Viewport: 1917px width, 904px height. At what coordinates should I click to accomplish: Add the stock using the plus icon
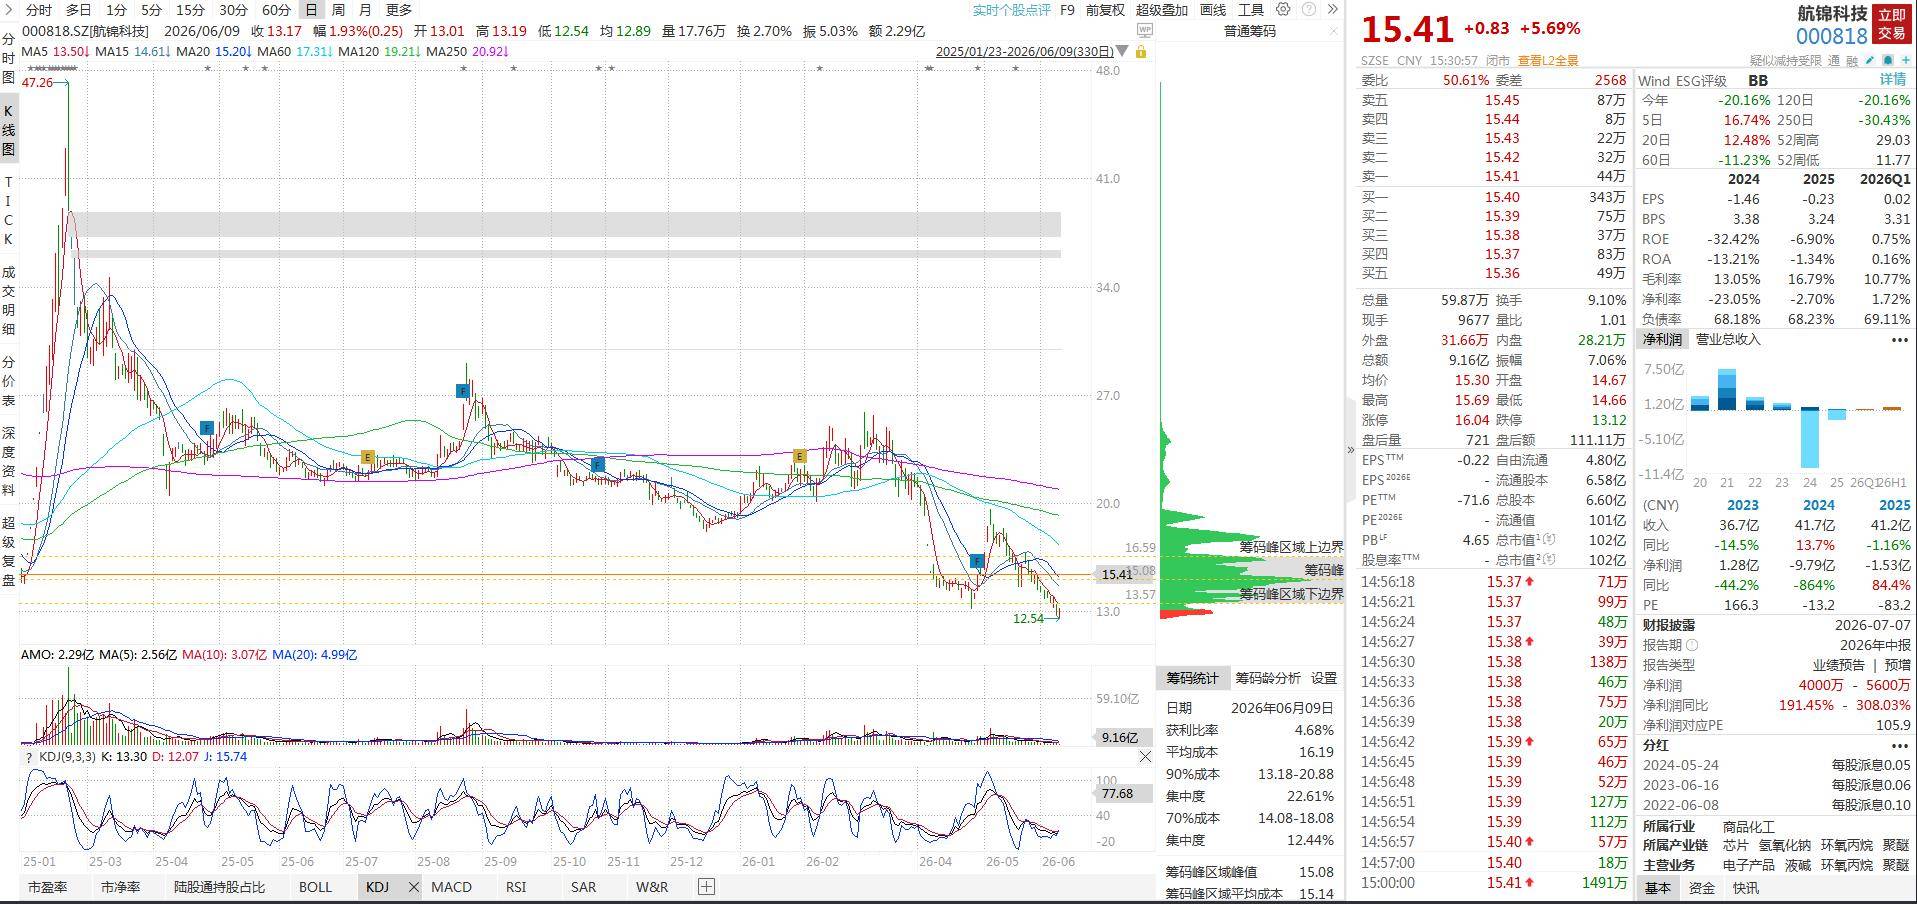click(x=1904, y=60)
